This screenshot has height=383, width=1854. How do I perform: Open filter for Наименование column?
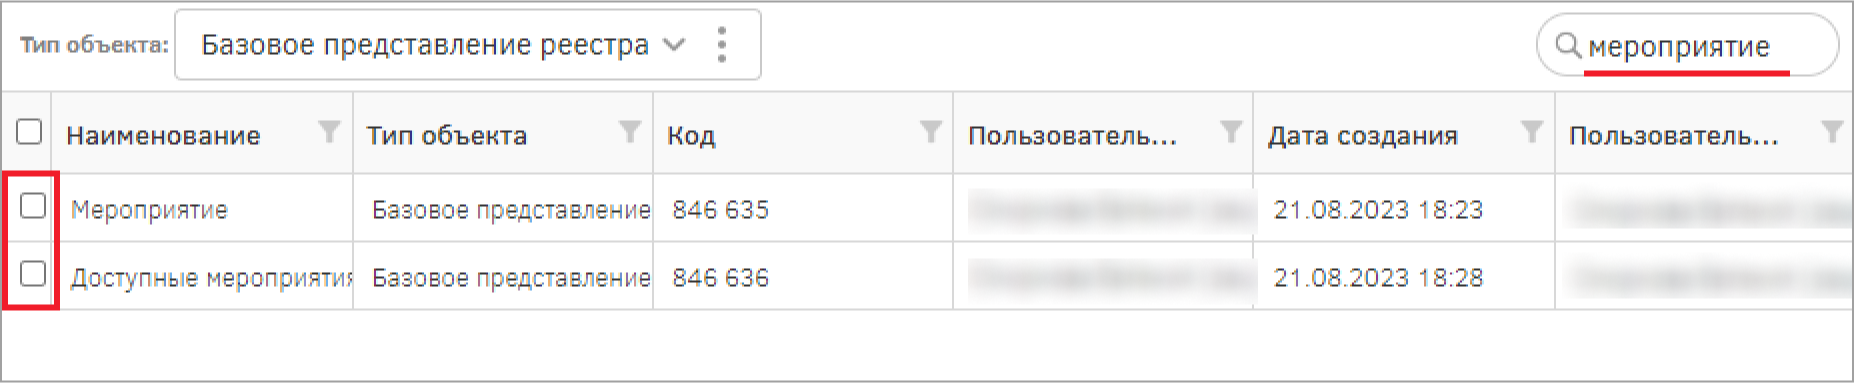tap(329, 131)
